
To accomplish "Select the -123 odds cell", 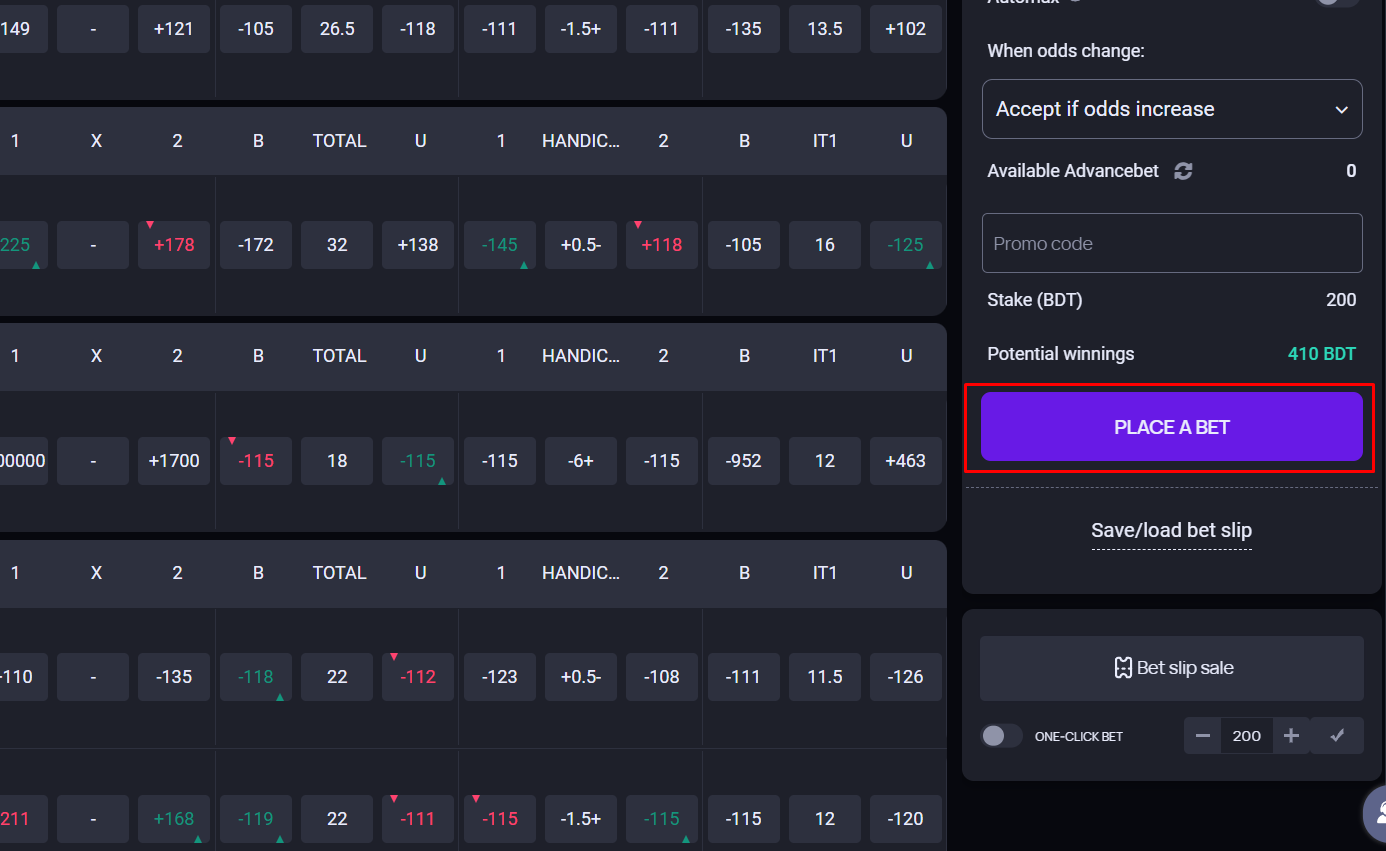I will pos(500,677).
